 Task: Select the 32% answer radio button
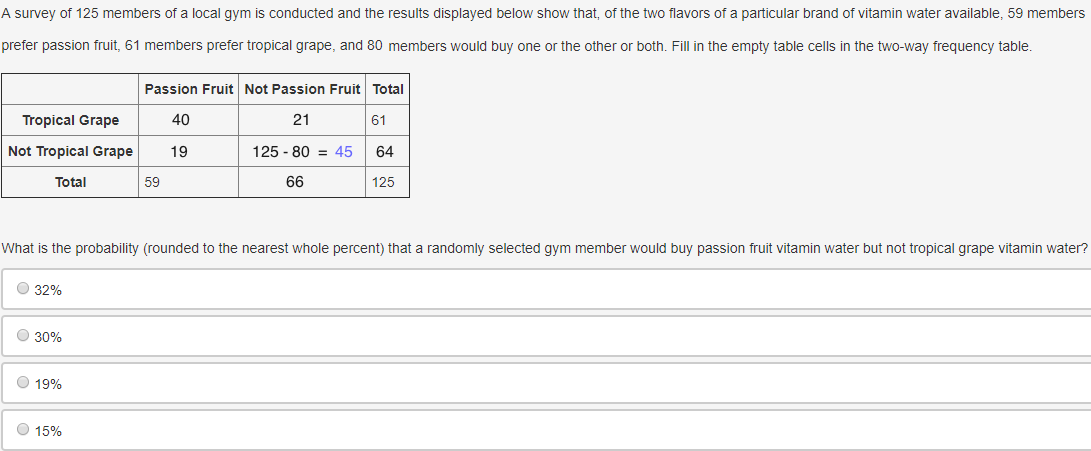tap(23, 290)
